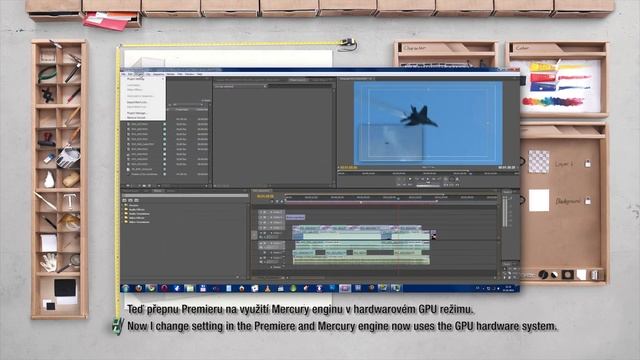Open Opera from the taskbar

point(164,288)
